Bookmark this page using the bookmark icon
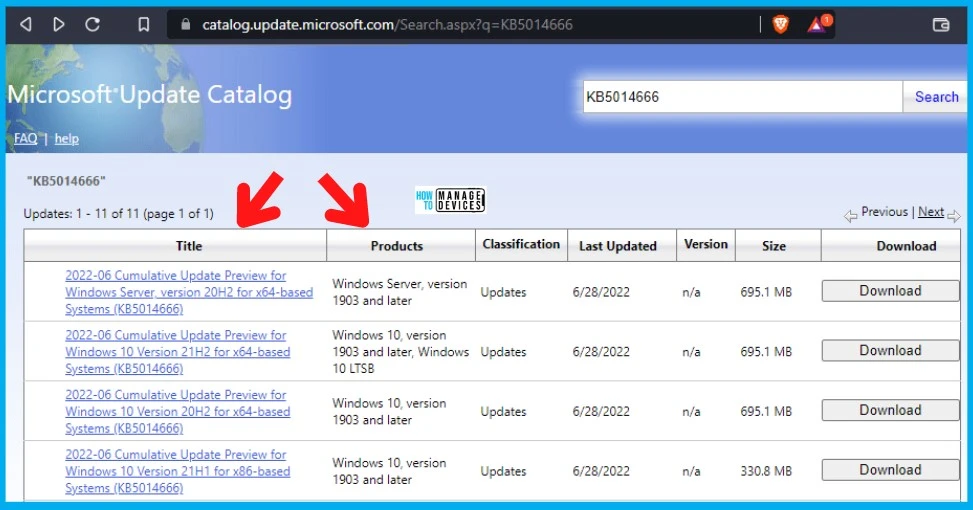973x510 pixels. pyautogui.click(x=143, y=24)
